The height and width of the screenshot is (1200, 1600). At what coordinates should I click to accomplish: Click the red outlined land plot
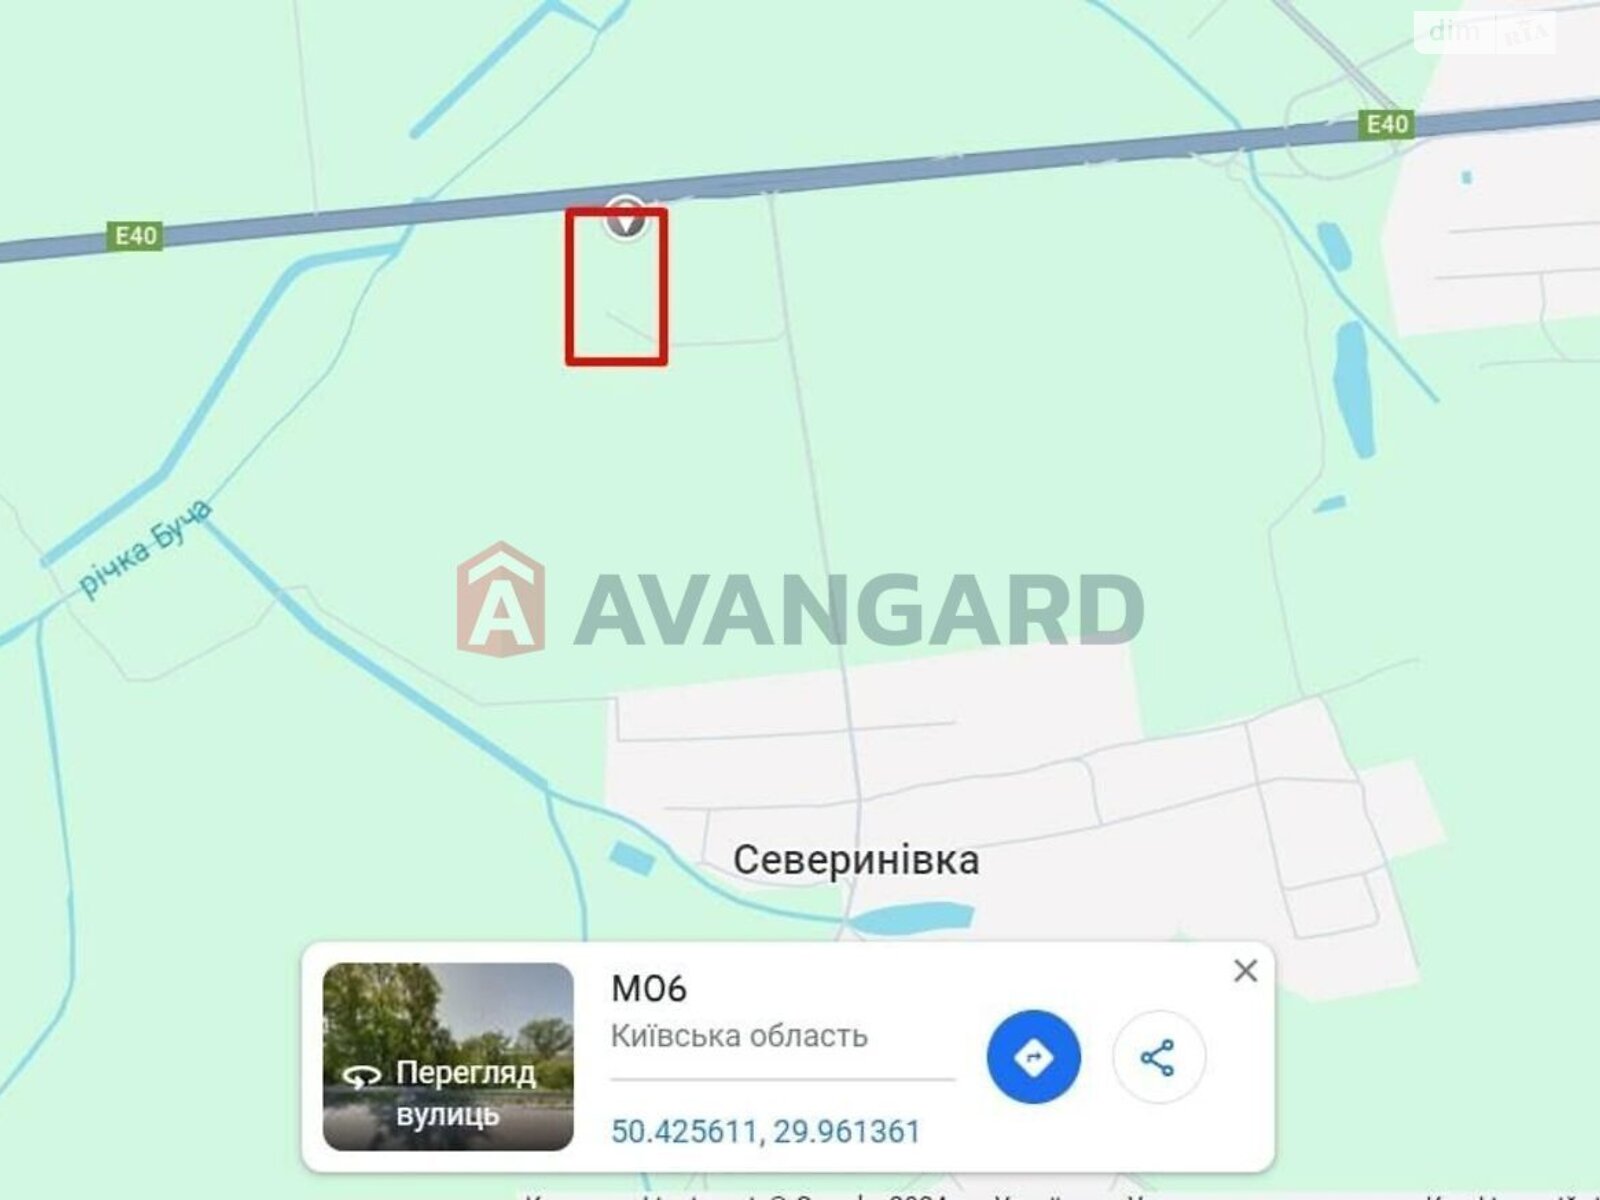coord(616,287)
